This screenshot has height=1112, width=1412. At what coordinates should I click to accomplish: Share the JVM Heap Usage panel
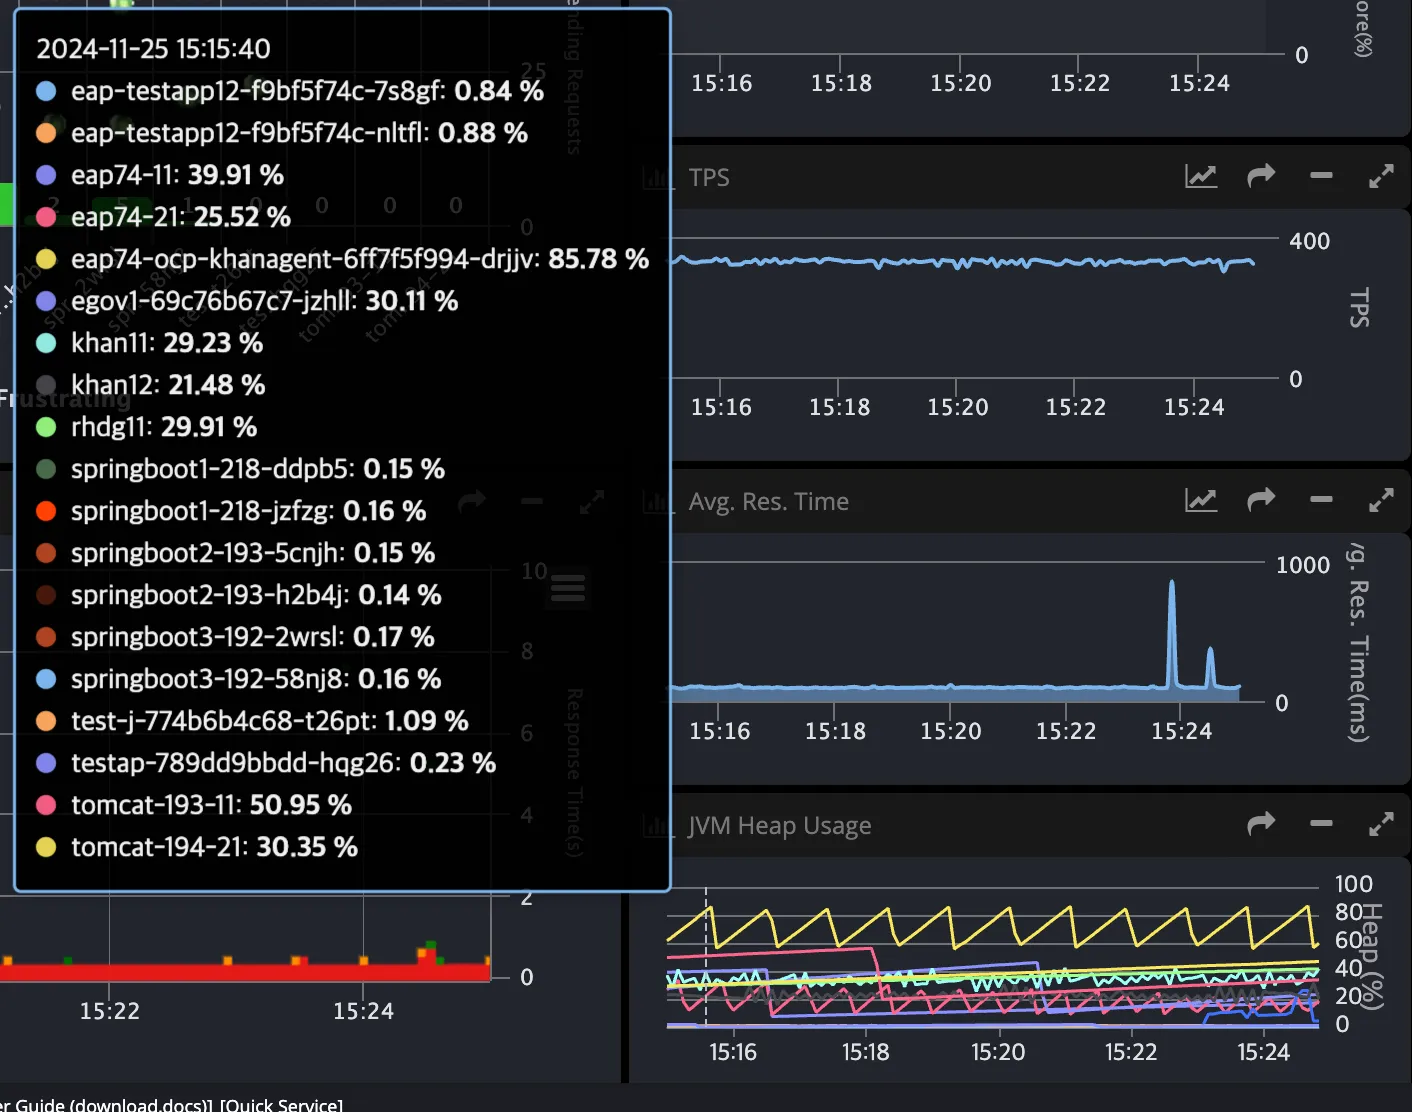[x=1261, y=825]
